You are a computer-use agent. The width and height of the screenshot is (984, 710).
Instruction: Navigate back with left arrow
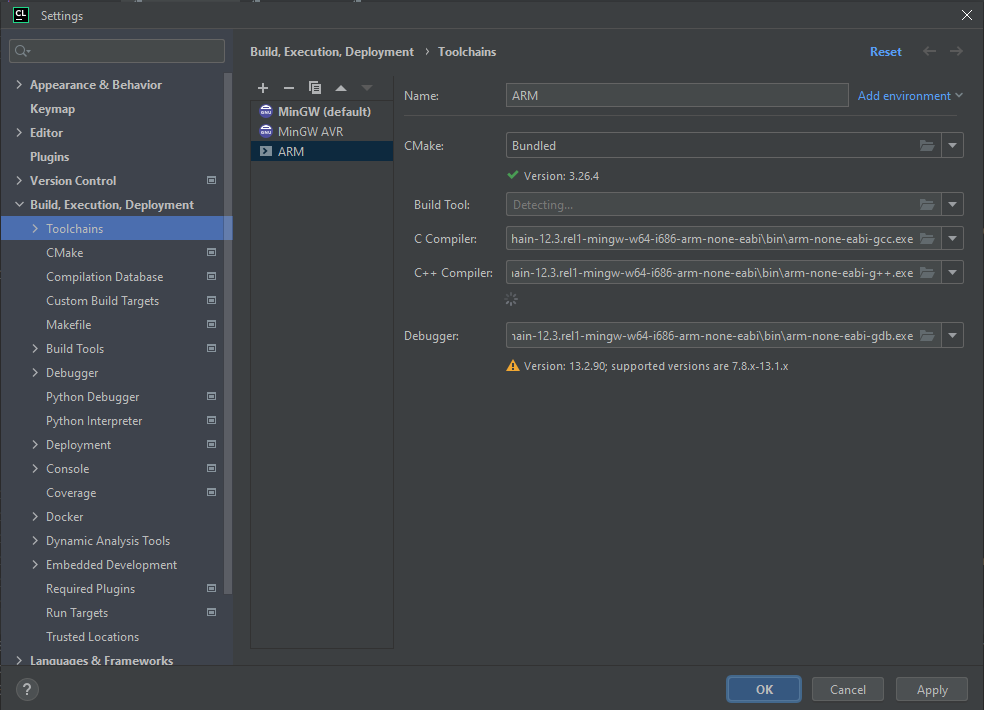(x=929, y=51)
